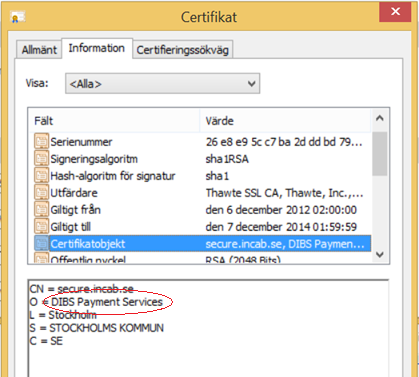
Task: Click the C = SE line
Action: pos(46,341)
